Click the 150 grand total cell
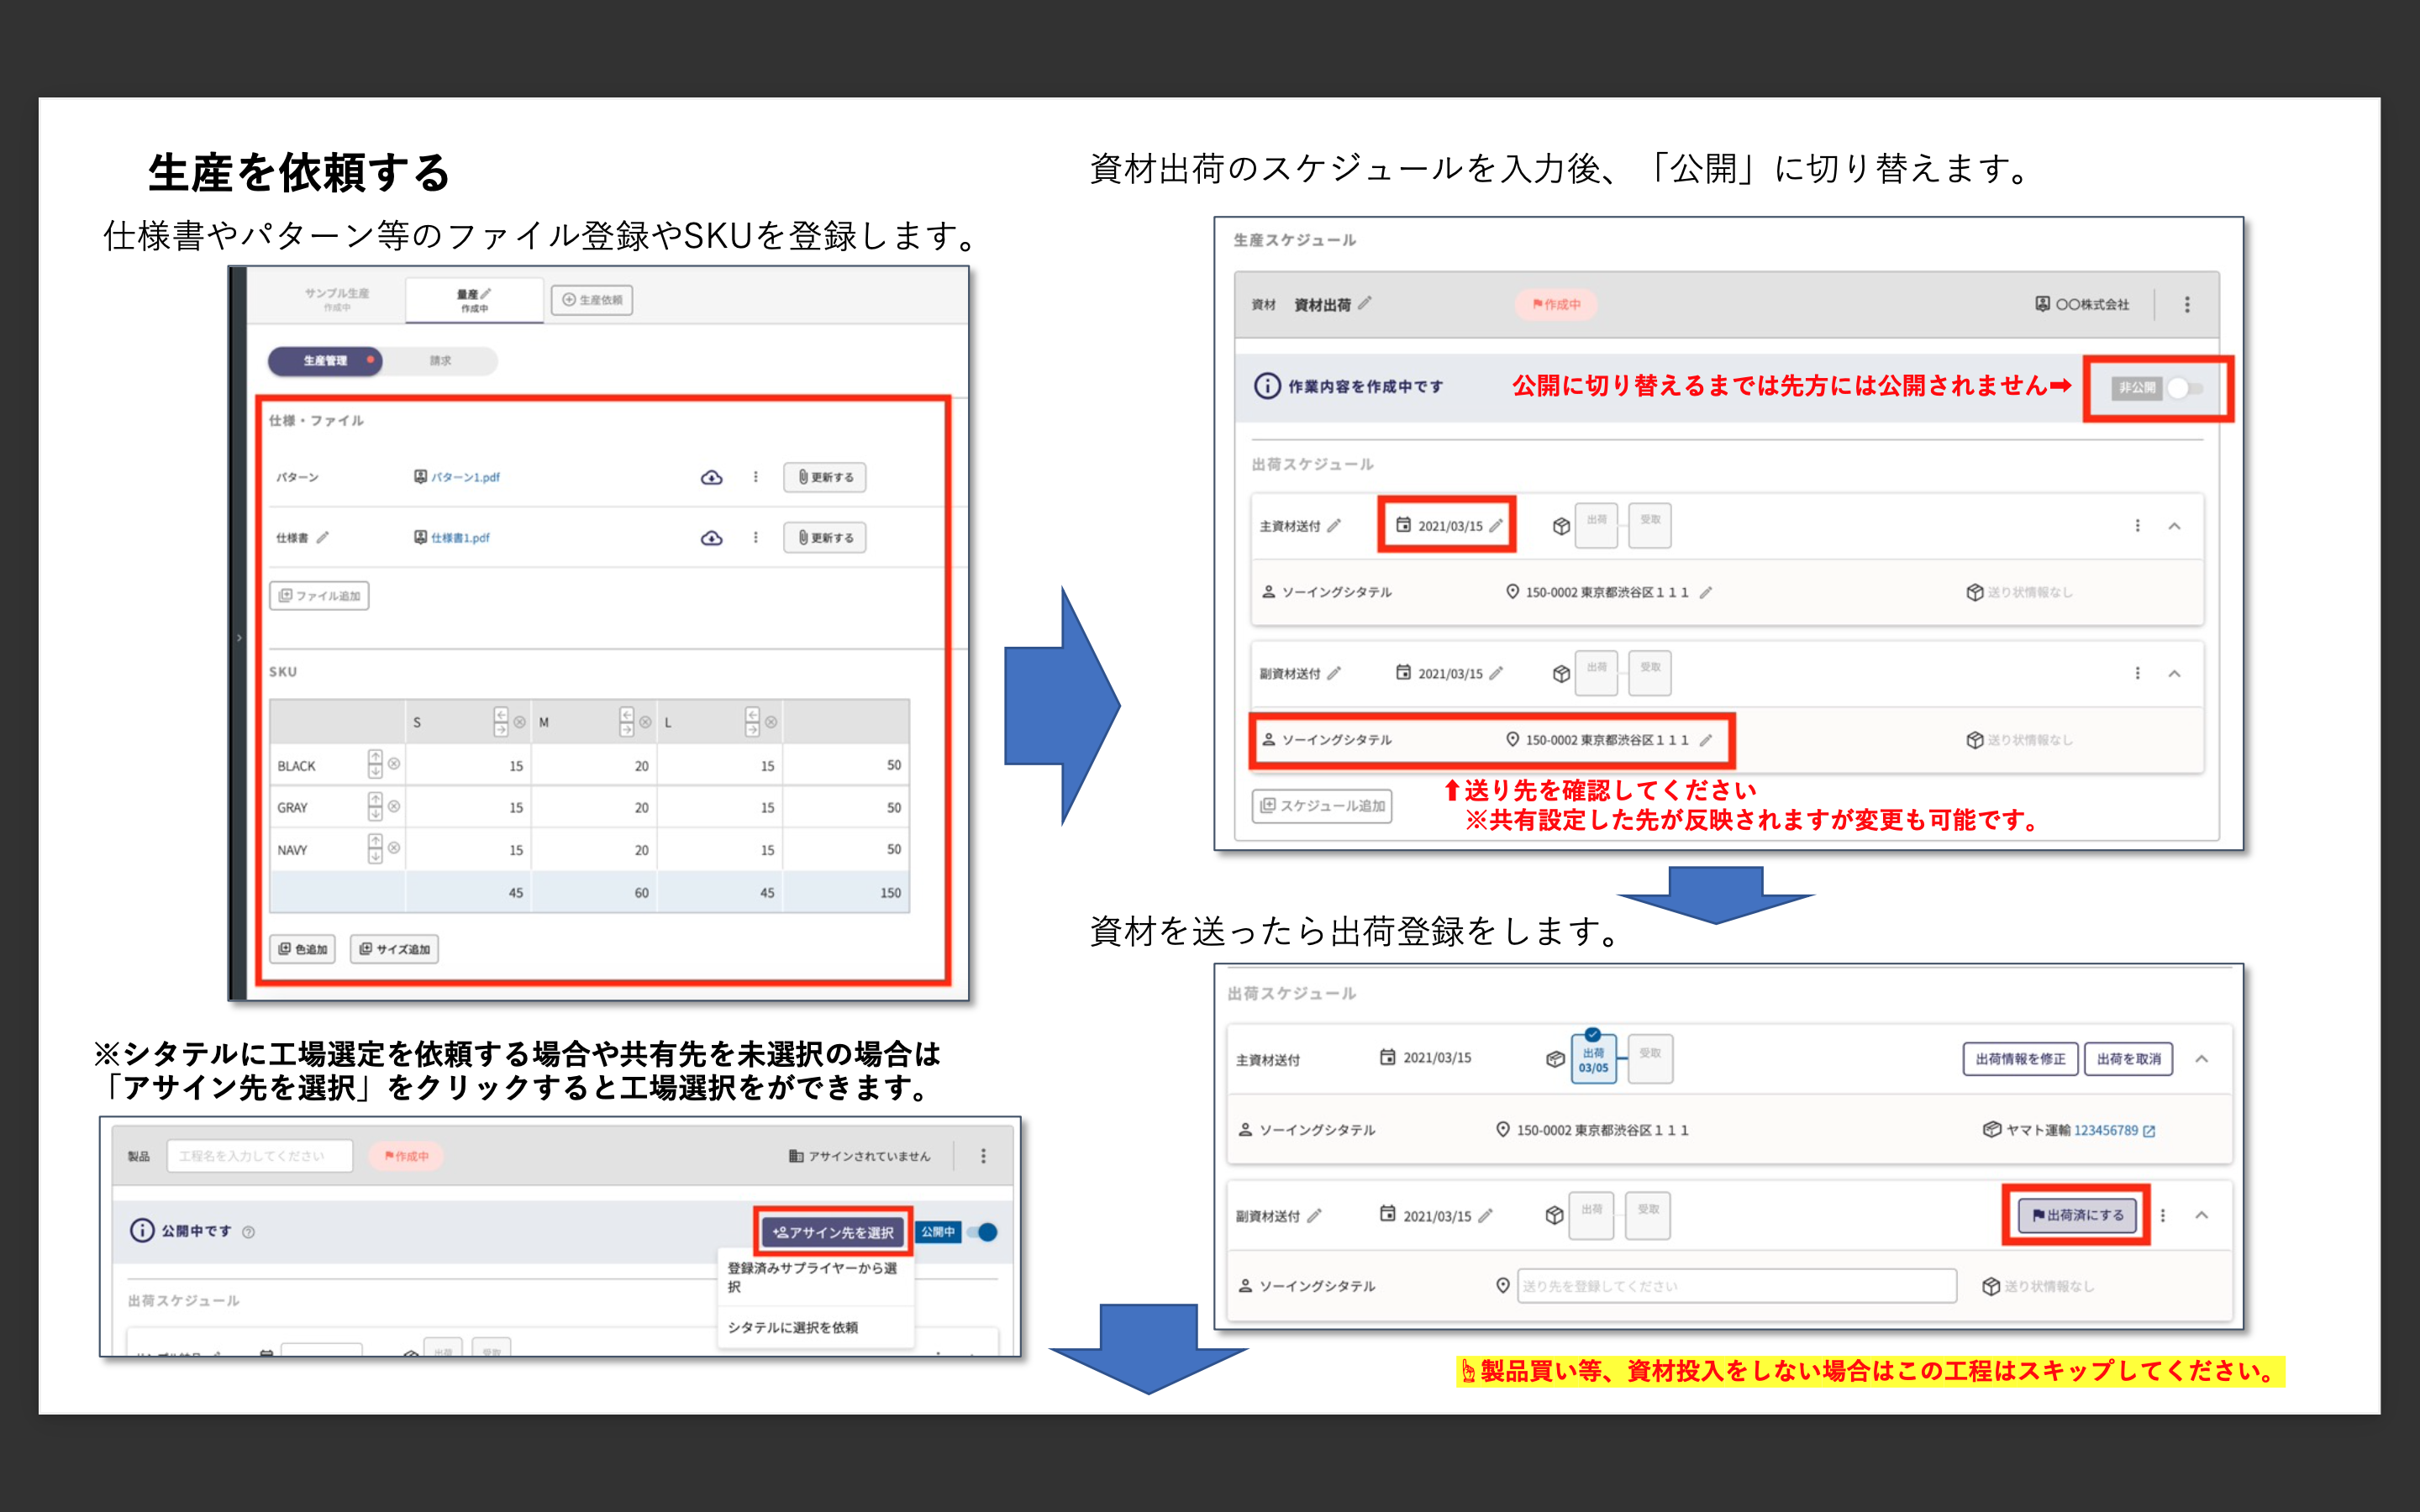 coord(846,893)
